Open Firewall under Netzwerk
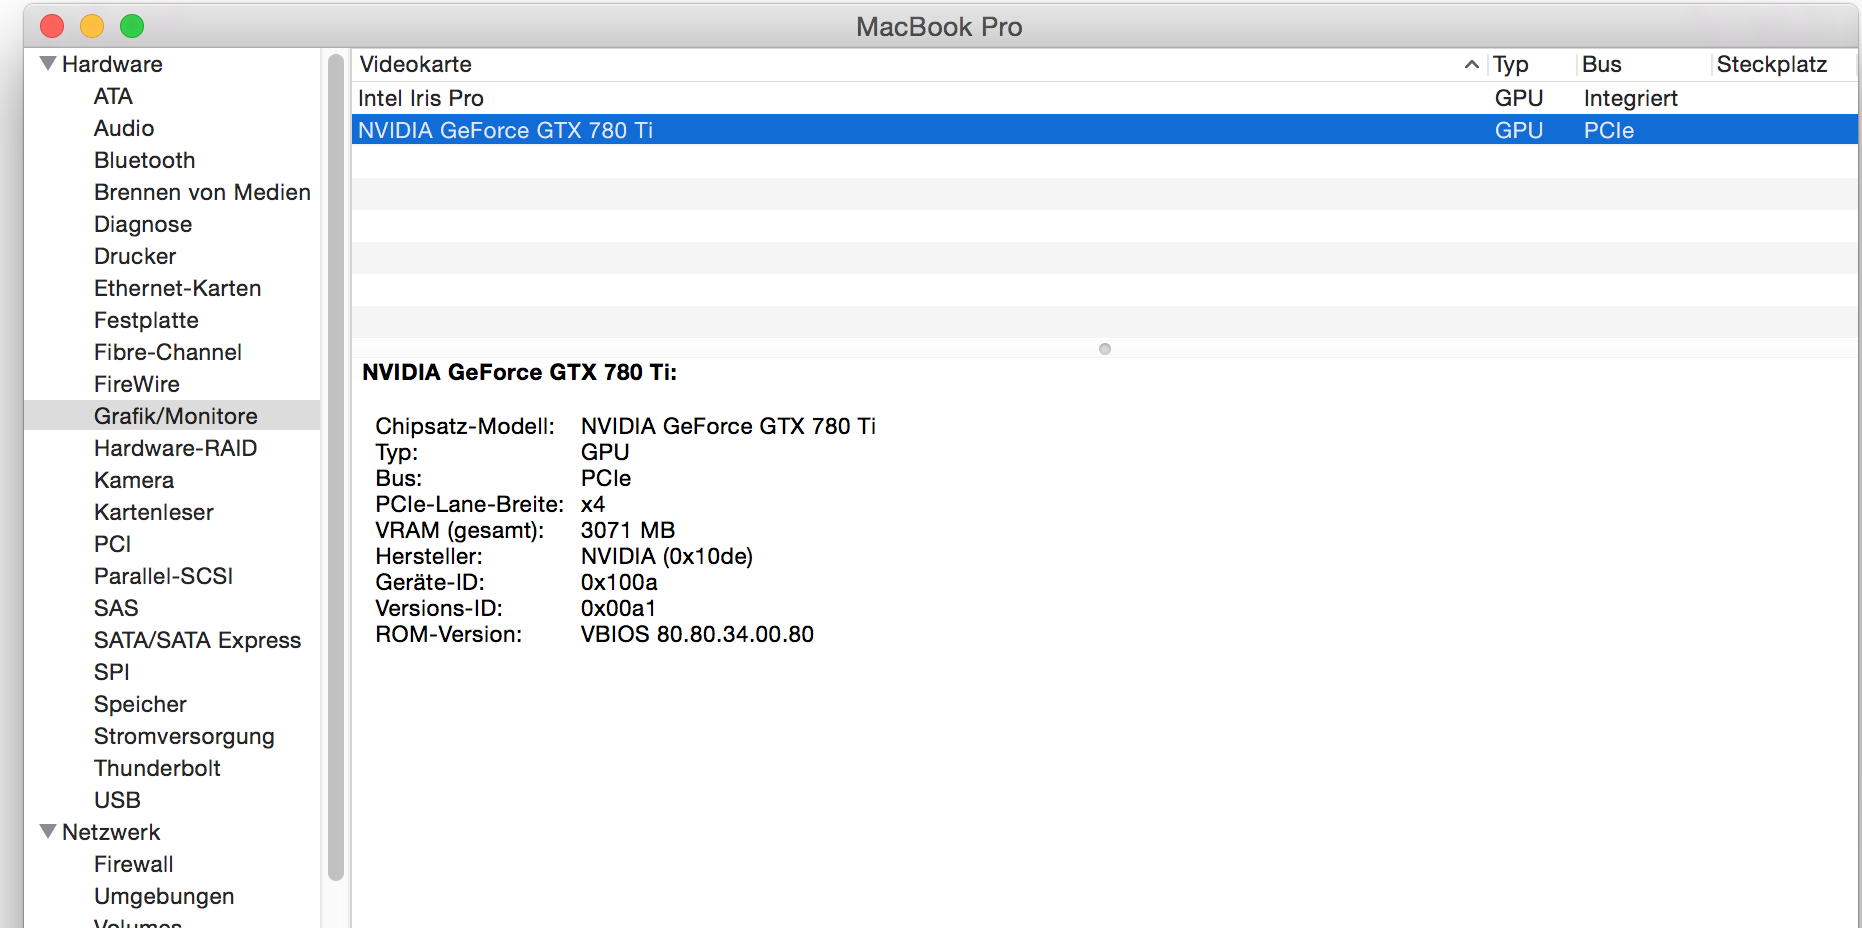The image size is (1862, 928). click(134, 864)
